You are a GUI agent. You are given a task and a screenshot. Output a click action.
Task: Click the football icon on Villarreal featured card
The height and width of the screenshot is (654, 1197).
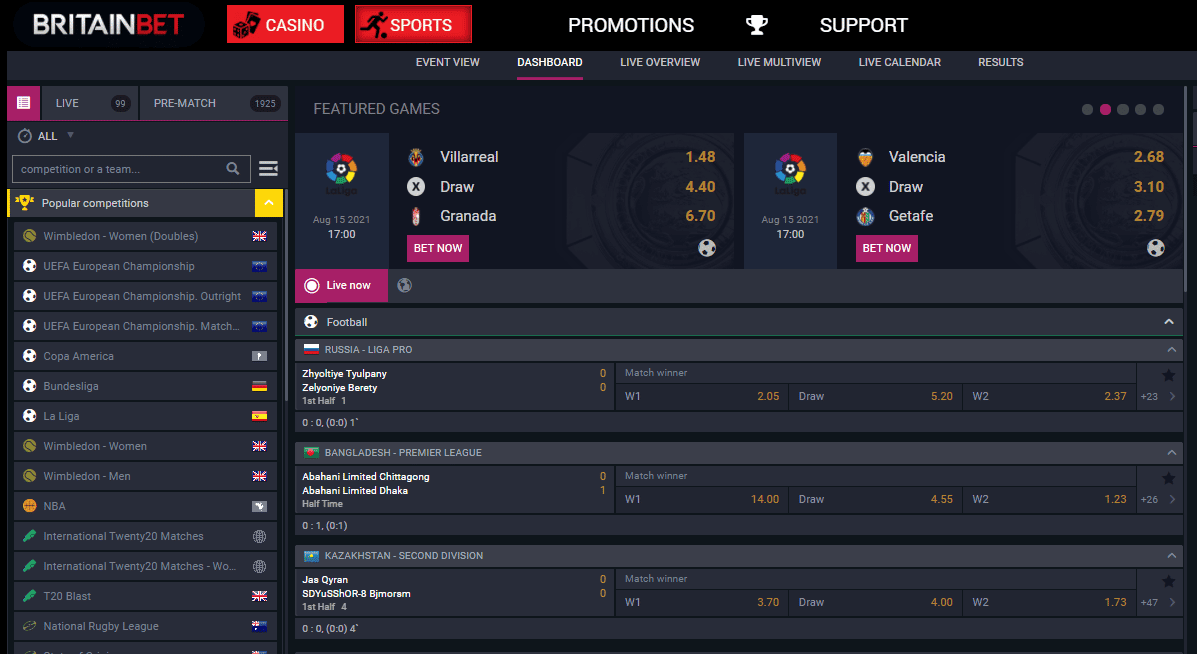pyautogui.click(x=707, y=248)
